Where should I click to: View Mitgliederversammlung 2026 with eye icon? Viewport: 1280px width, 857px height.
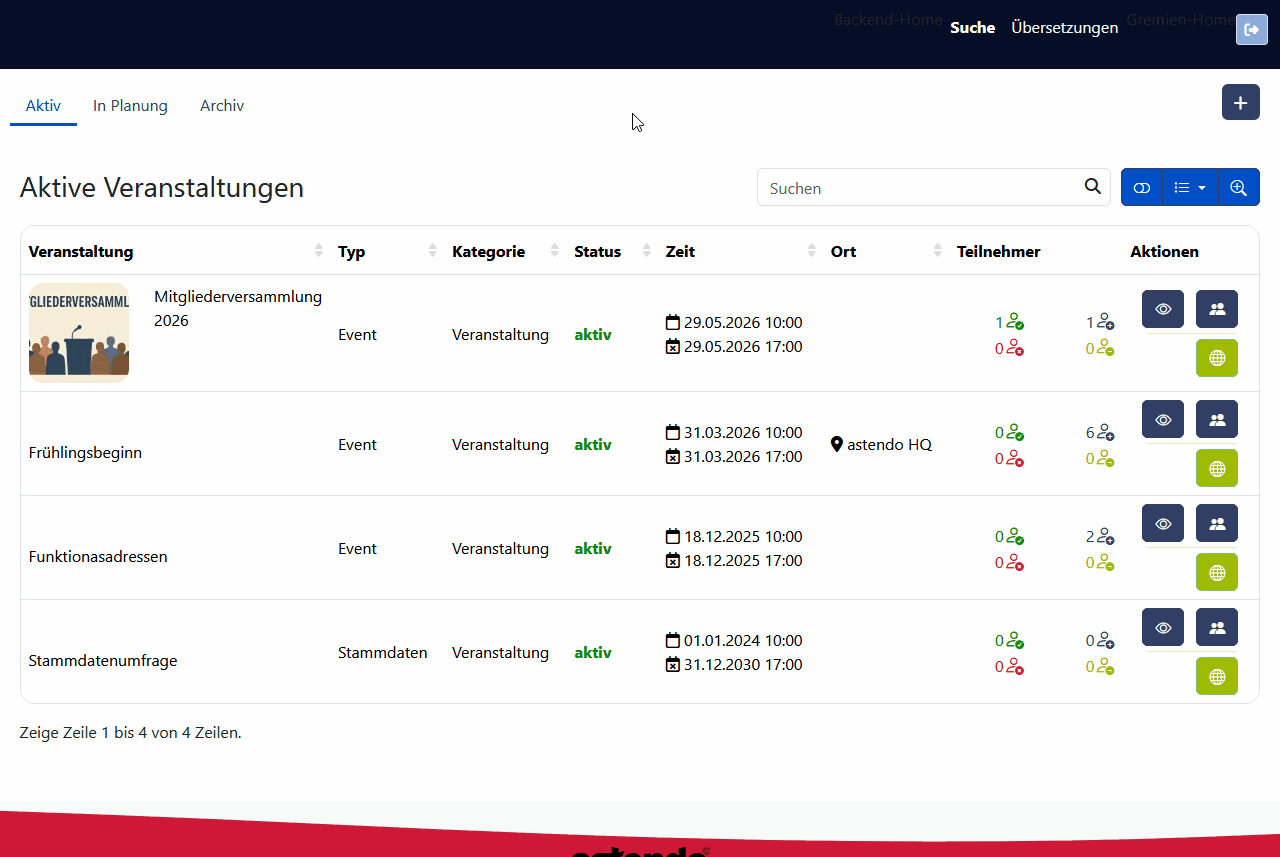(1162, 309)
